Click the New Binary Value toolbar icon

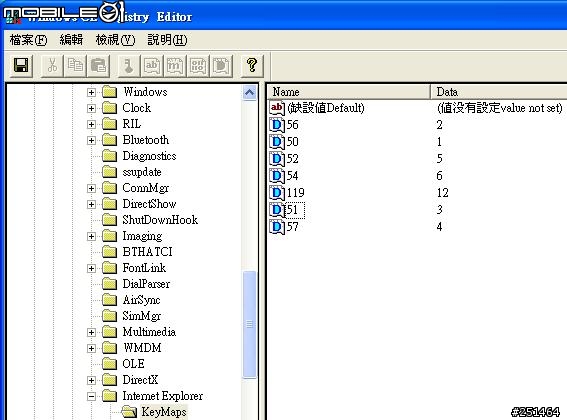(198, 66)
